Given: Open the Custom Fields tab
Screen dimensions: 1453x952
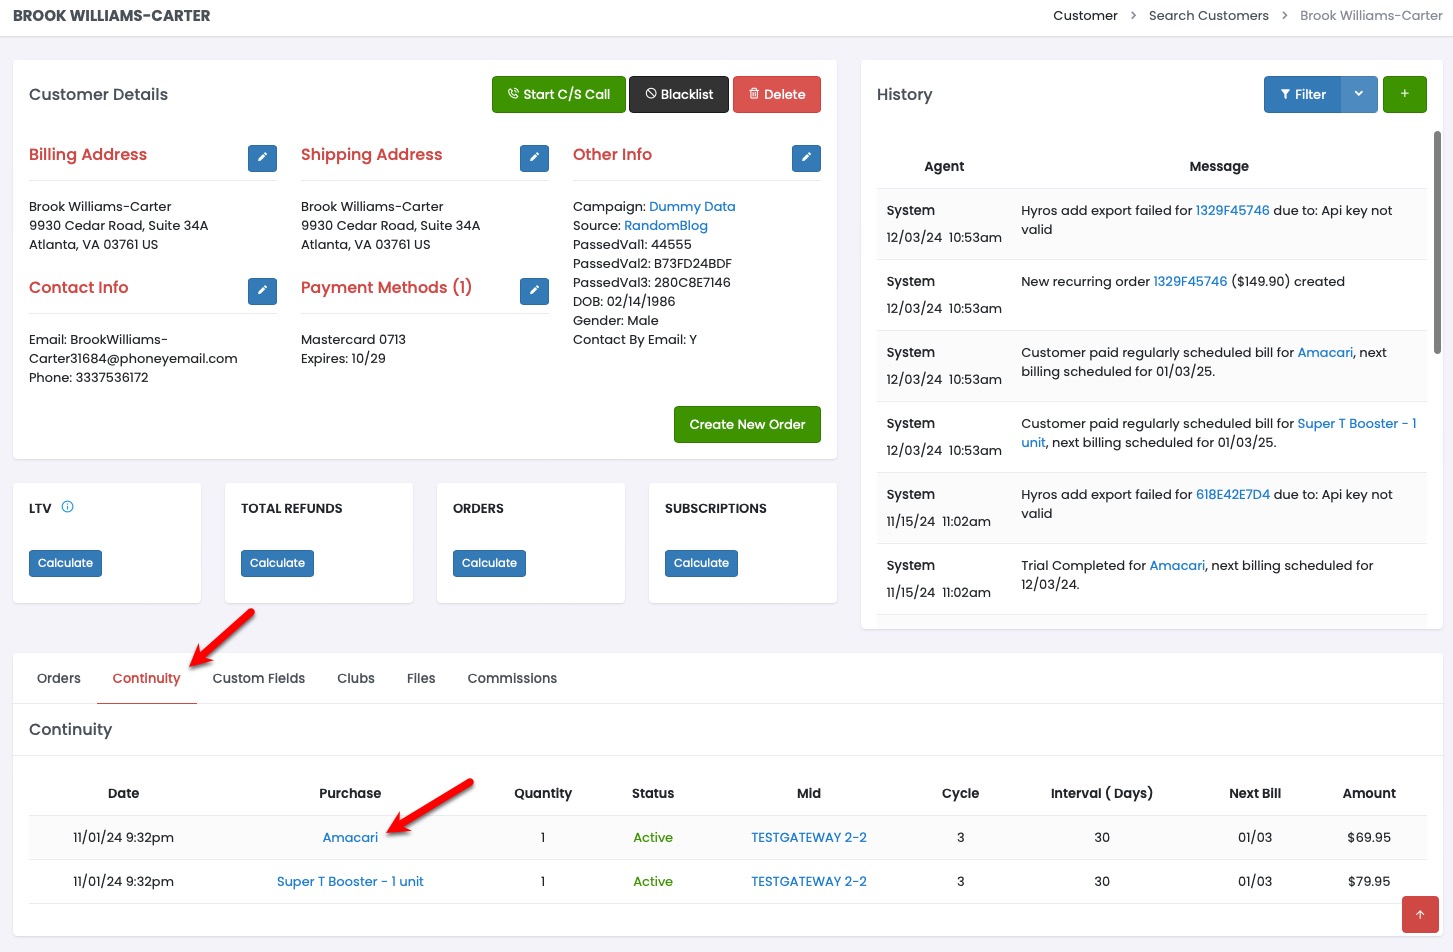Looking at the screenshot, I should click(258, 678).
